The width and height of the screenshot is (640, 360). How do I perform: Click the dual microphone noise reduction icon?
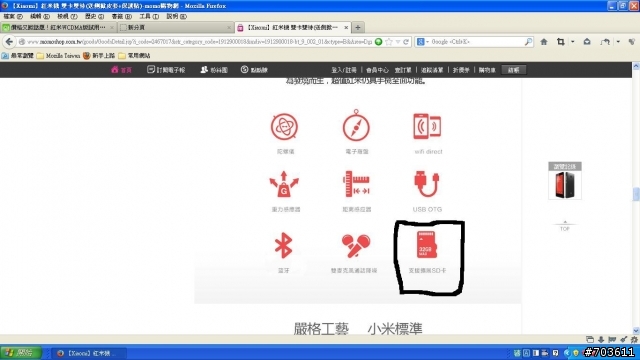click(356, 246)
